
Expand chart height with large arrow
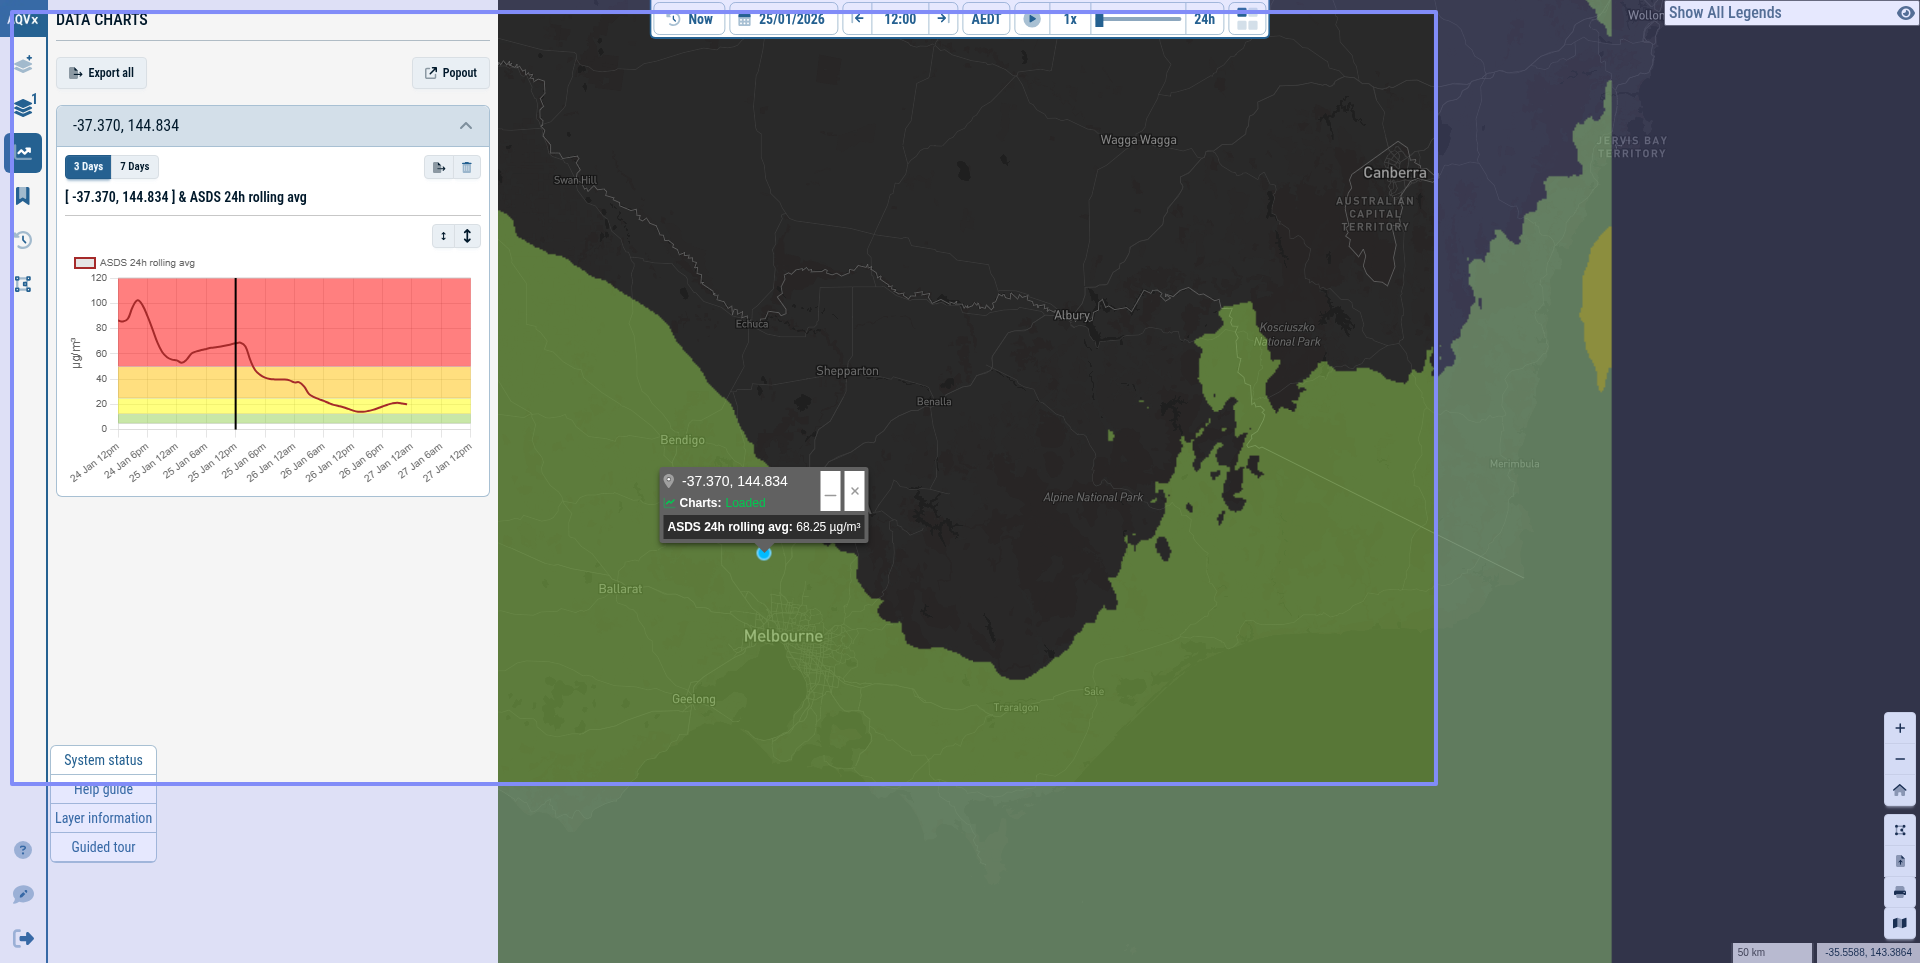coord(467,236)
